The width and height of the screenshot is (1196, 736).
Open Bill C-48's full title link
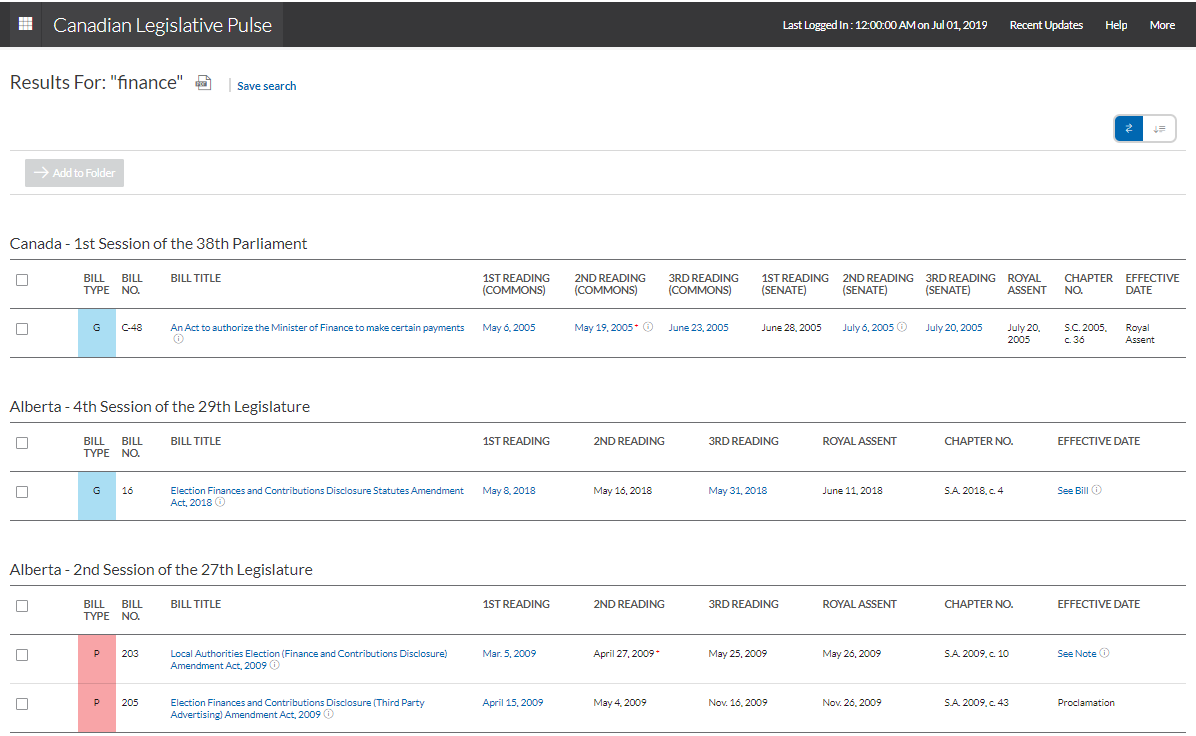(317, 327)
